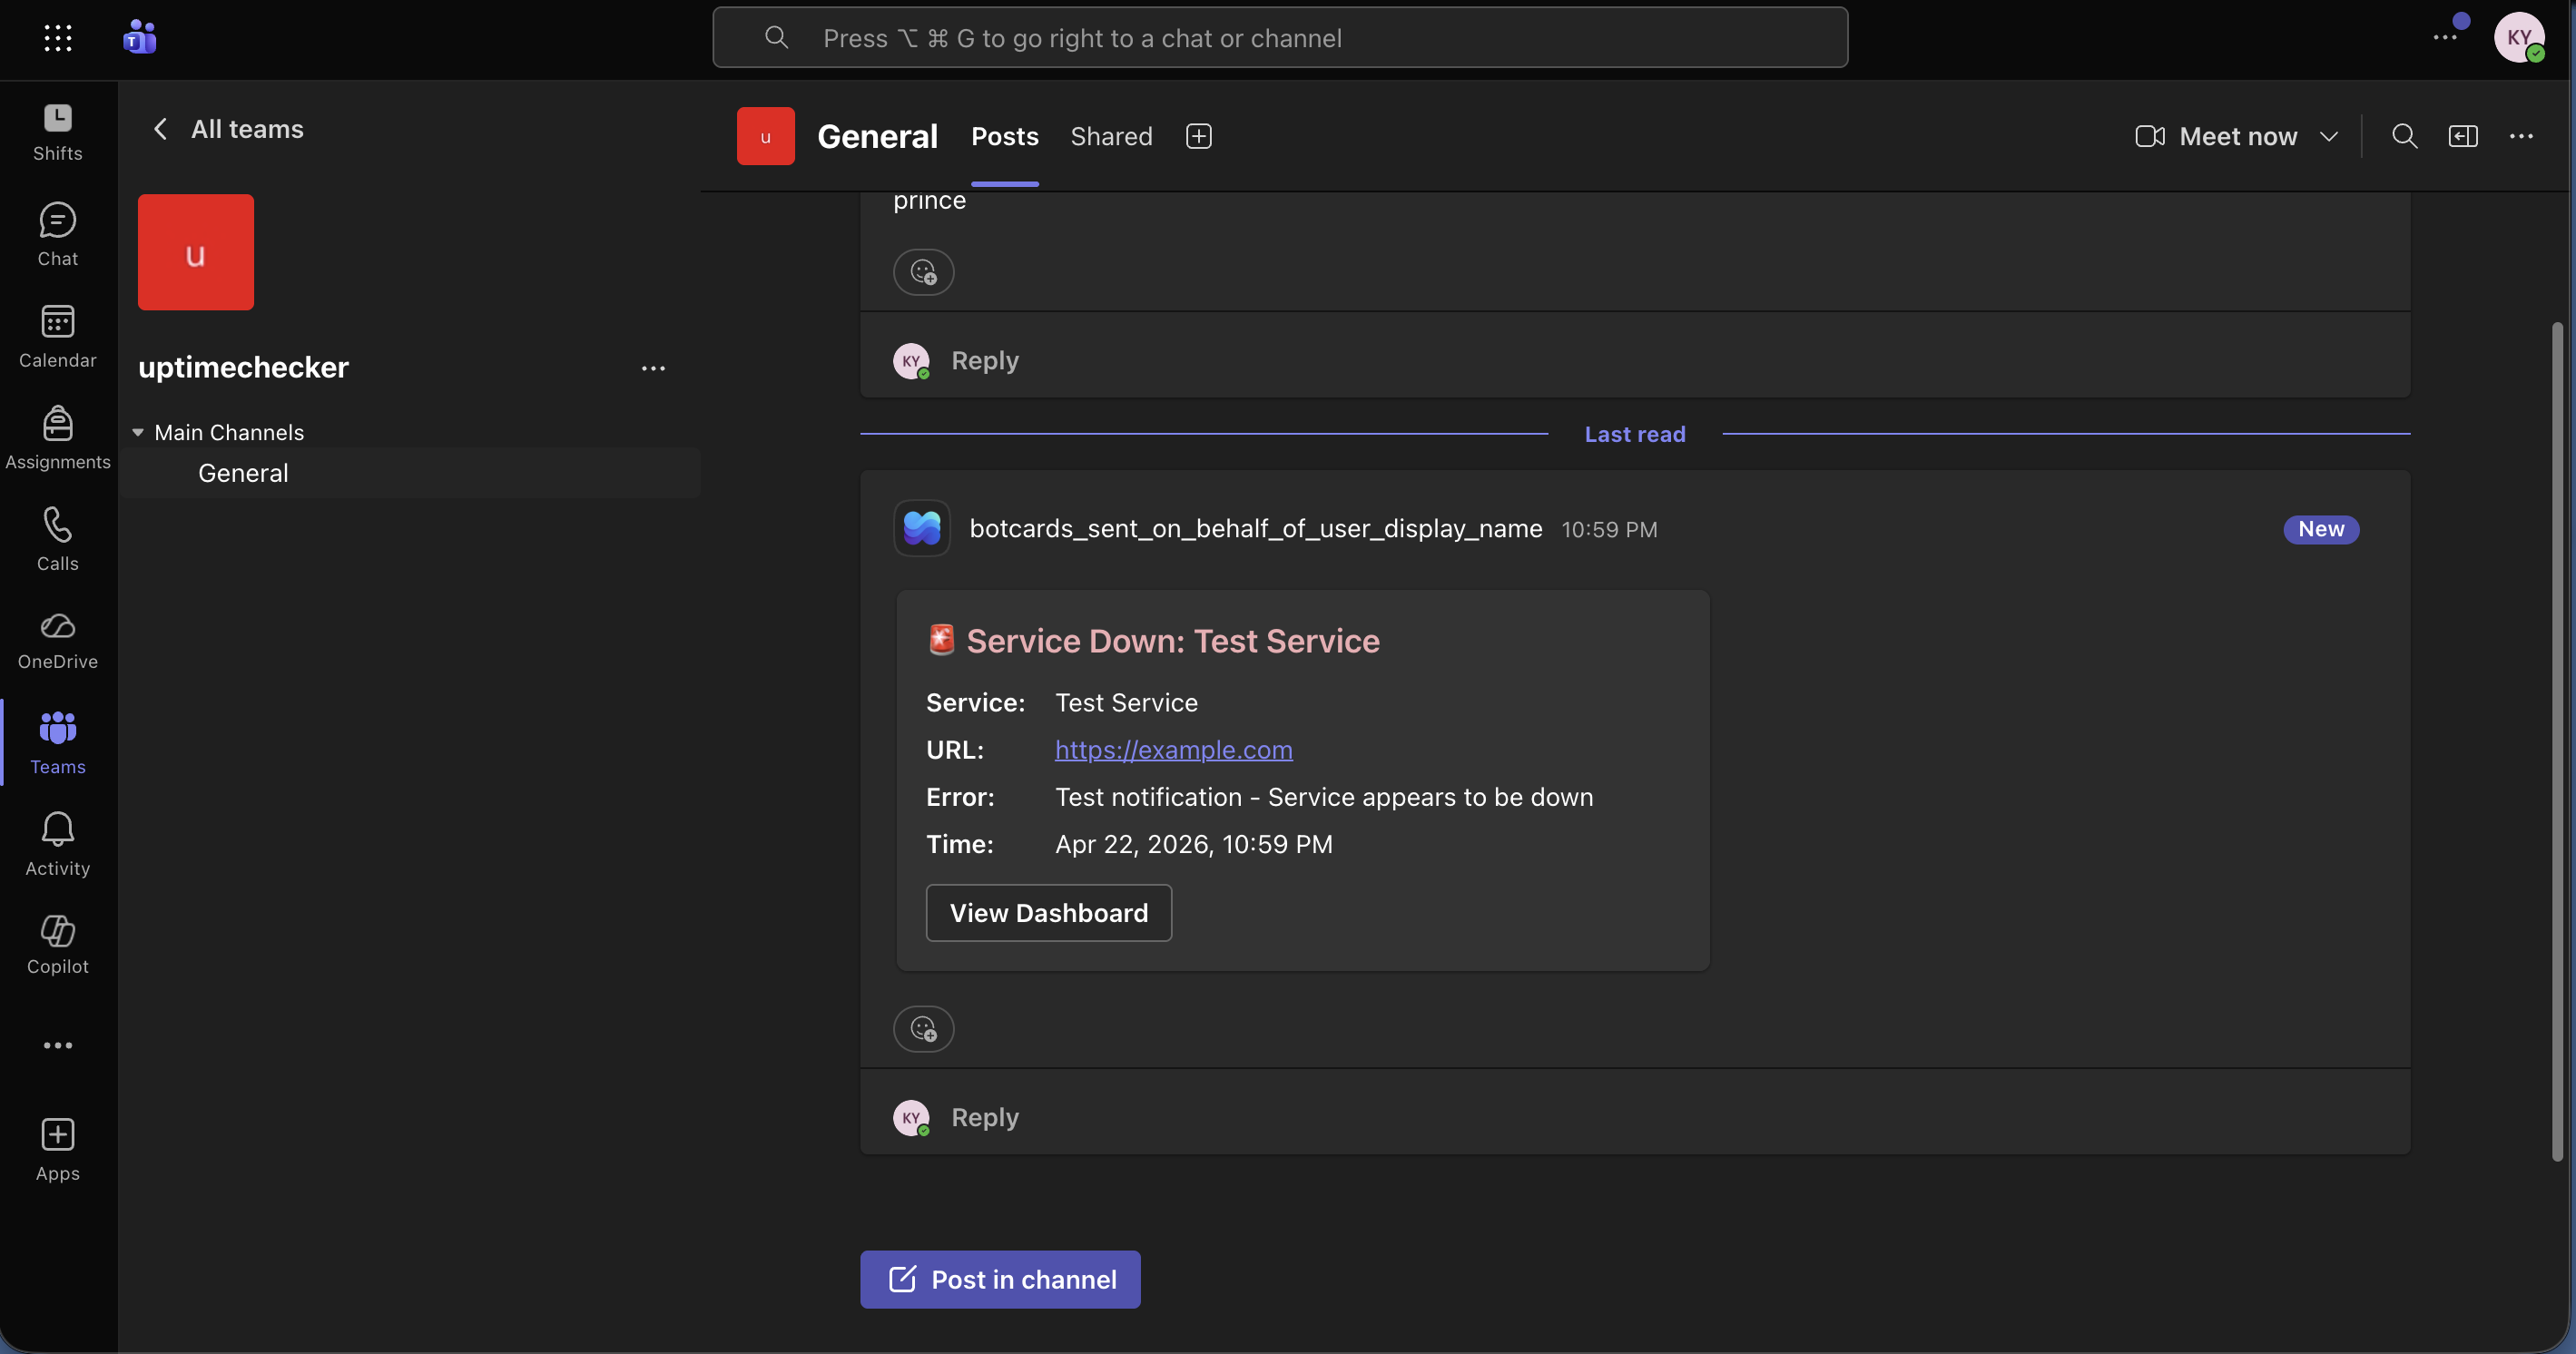This screenshot has width=2576, height=1354.
Task: Add a reaction to the prince message
Action: (x=924, y=272)
